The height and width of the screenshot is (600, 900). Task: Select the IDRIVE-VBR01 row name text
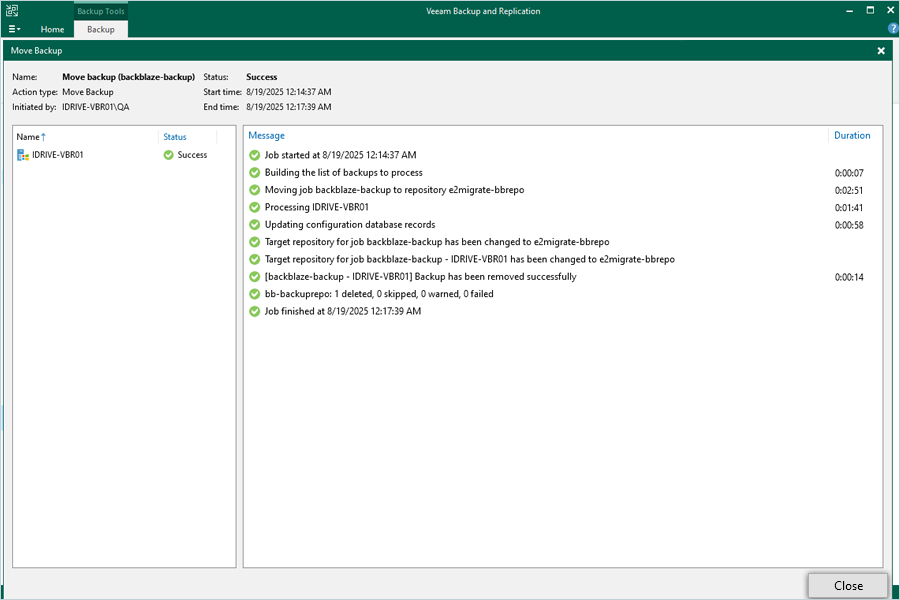click(x=58, y=155)
